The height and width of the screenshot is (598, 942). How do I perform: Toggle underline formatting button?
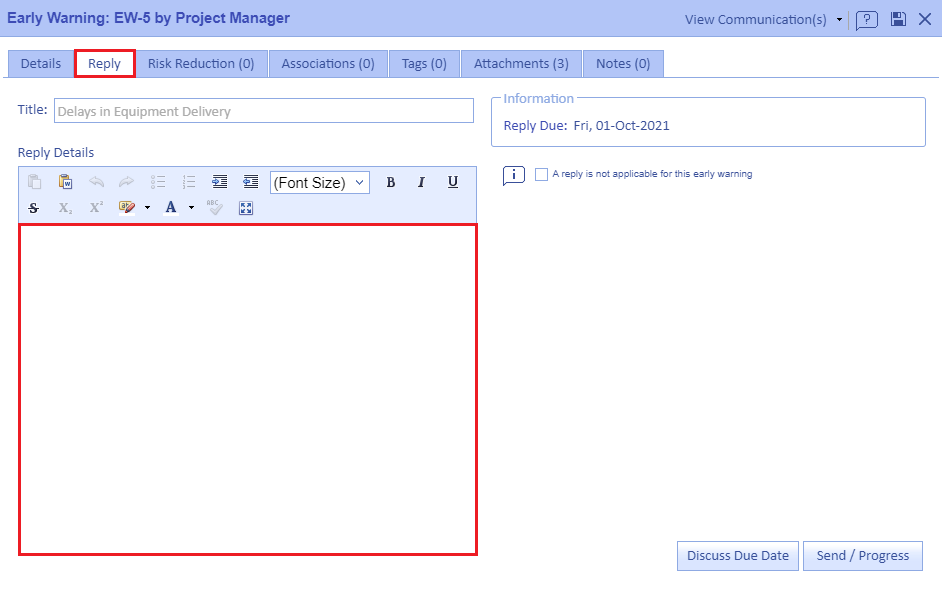[453, 182]
